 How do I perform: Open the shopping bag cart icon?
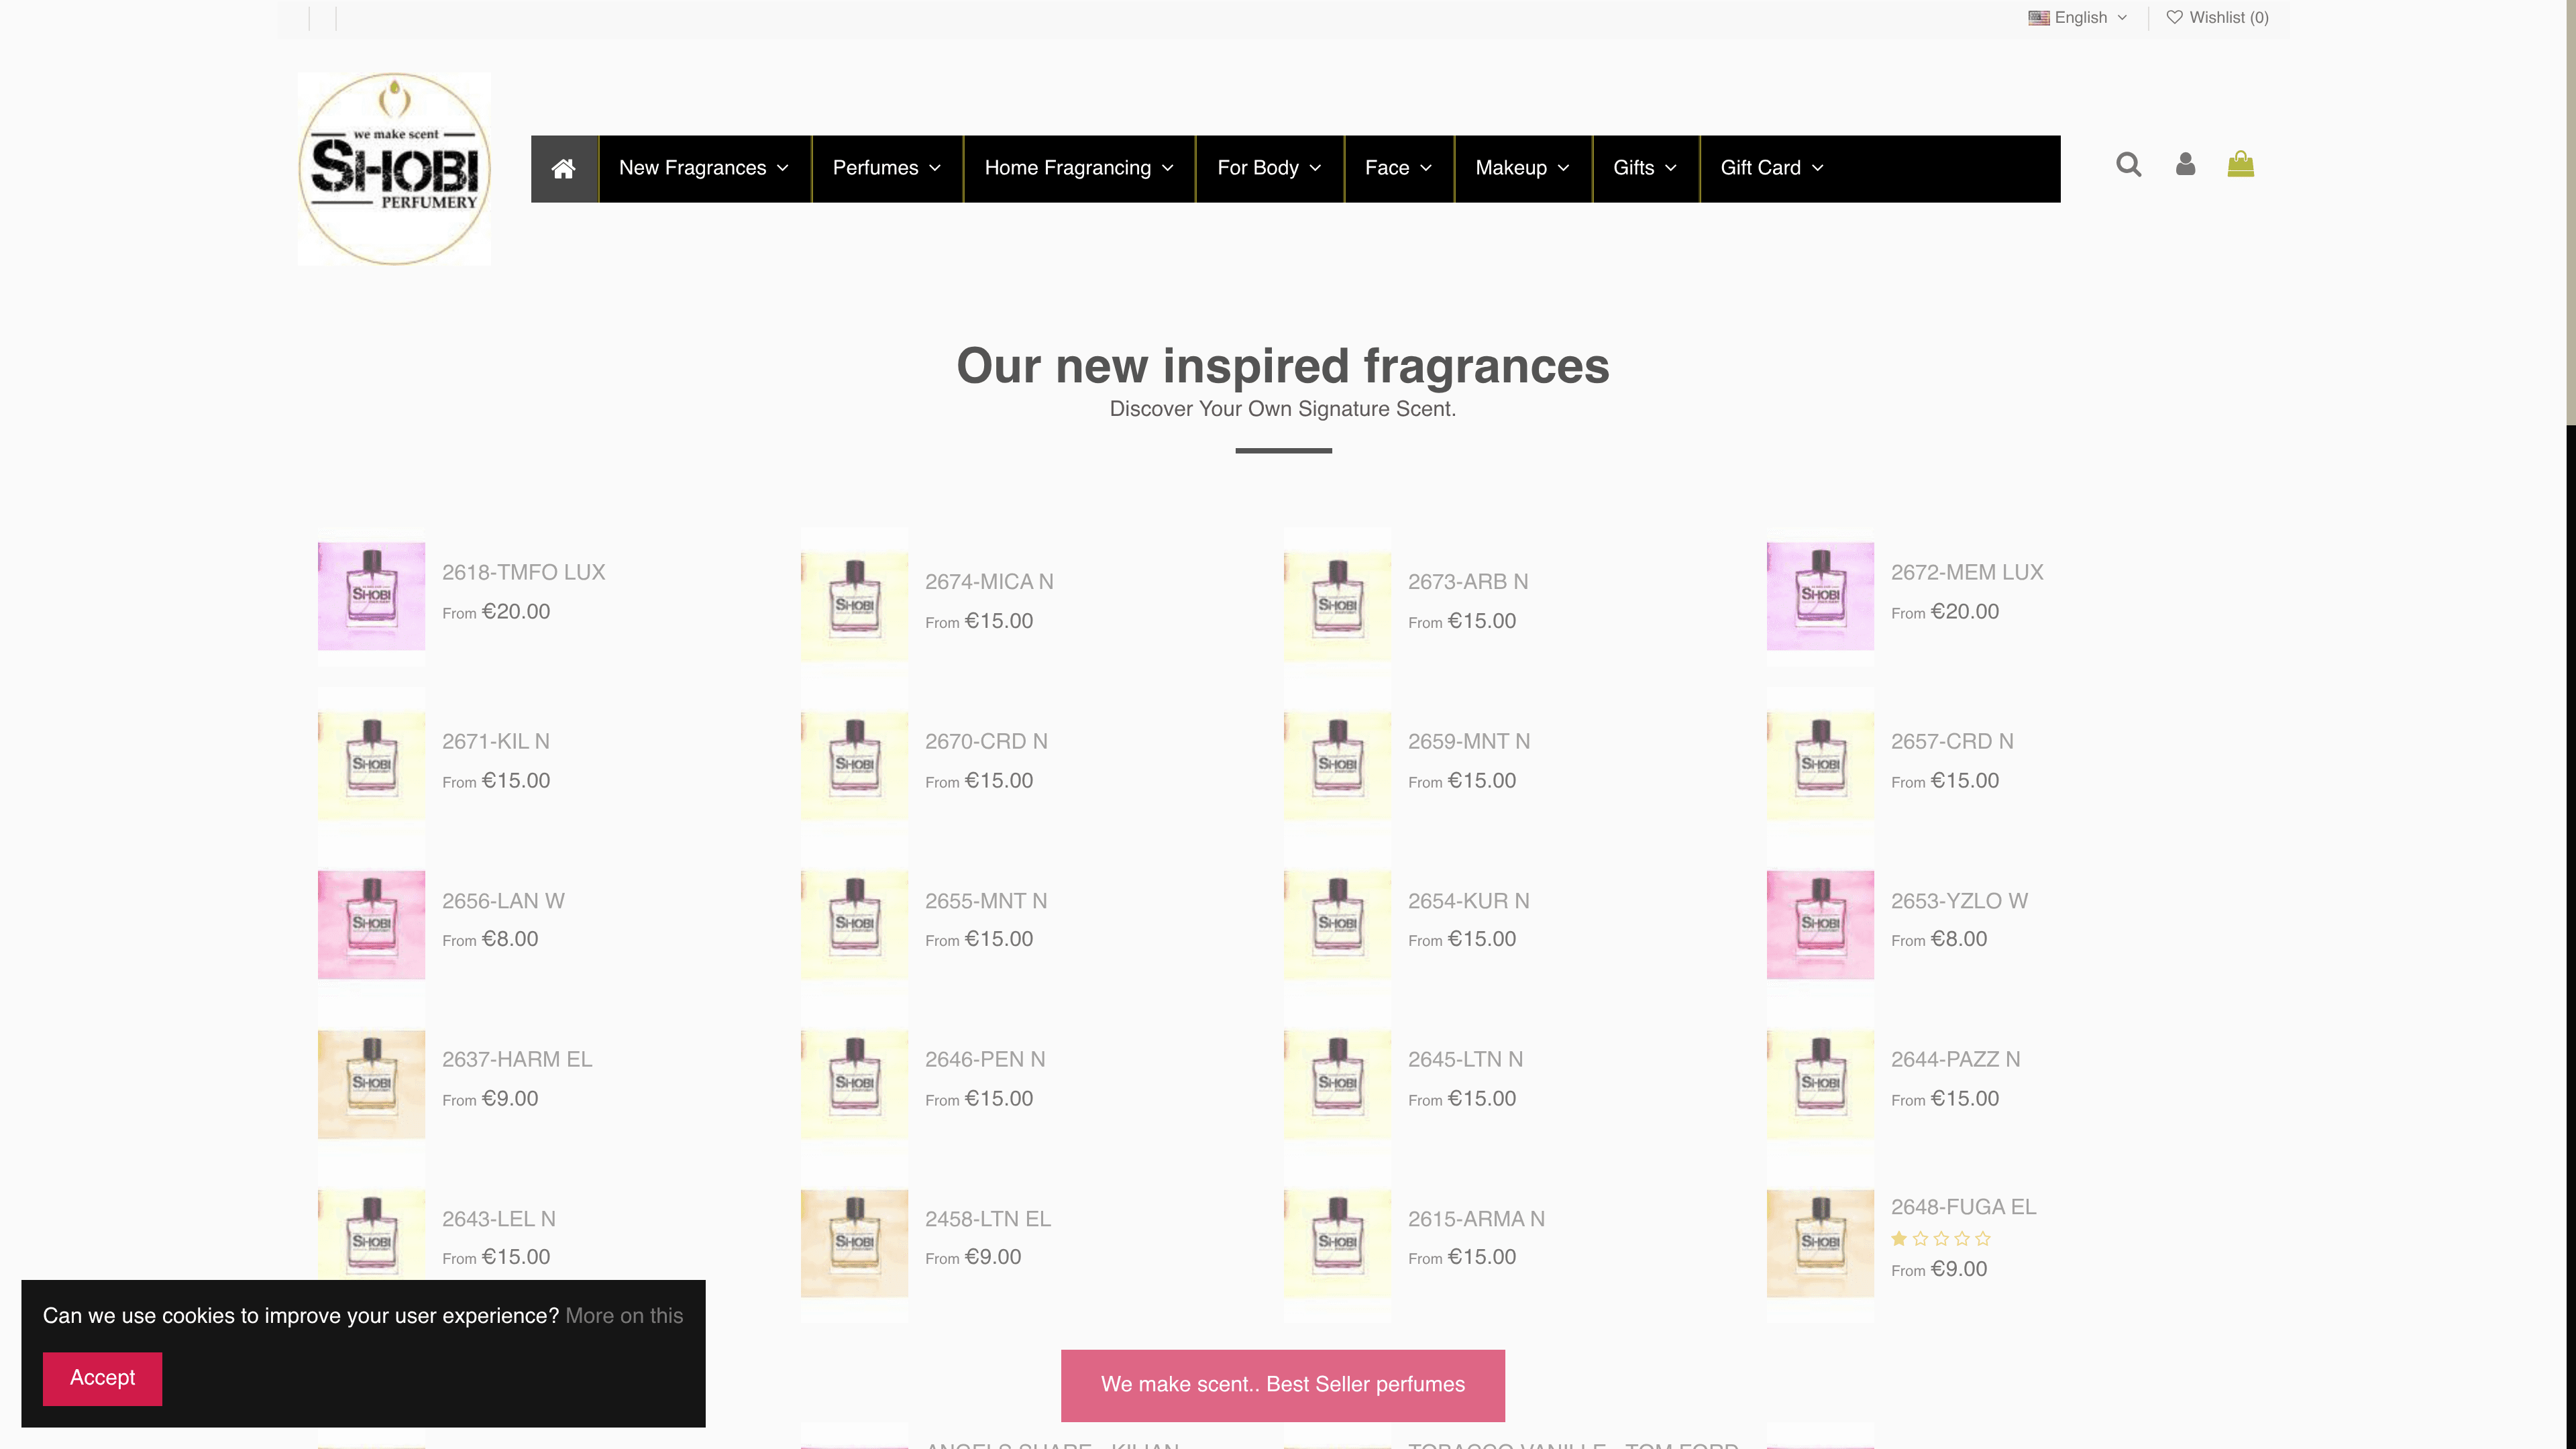point(2240,164)
